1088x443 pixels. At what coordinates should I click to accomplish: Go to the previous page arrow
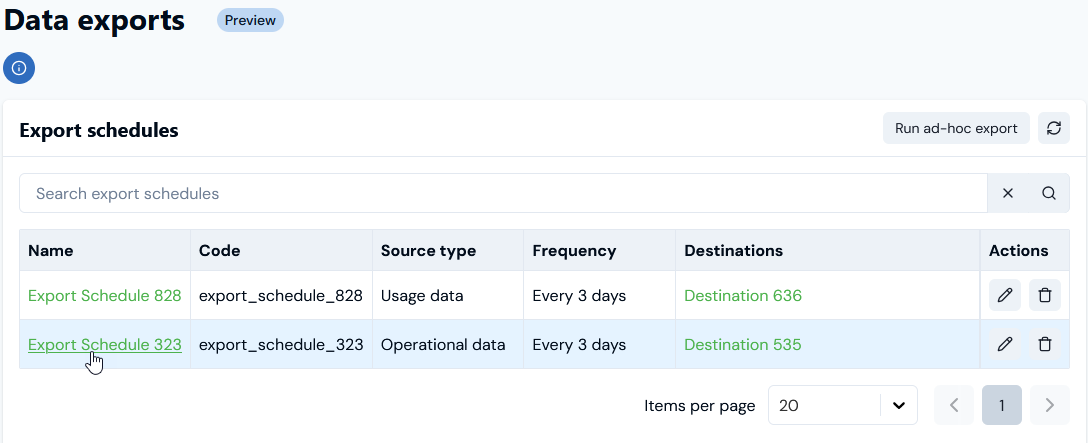954,405
